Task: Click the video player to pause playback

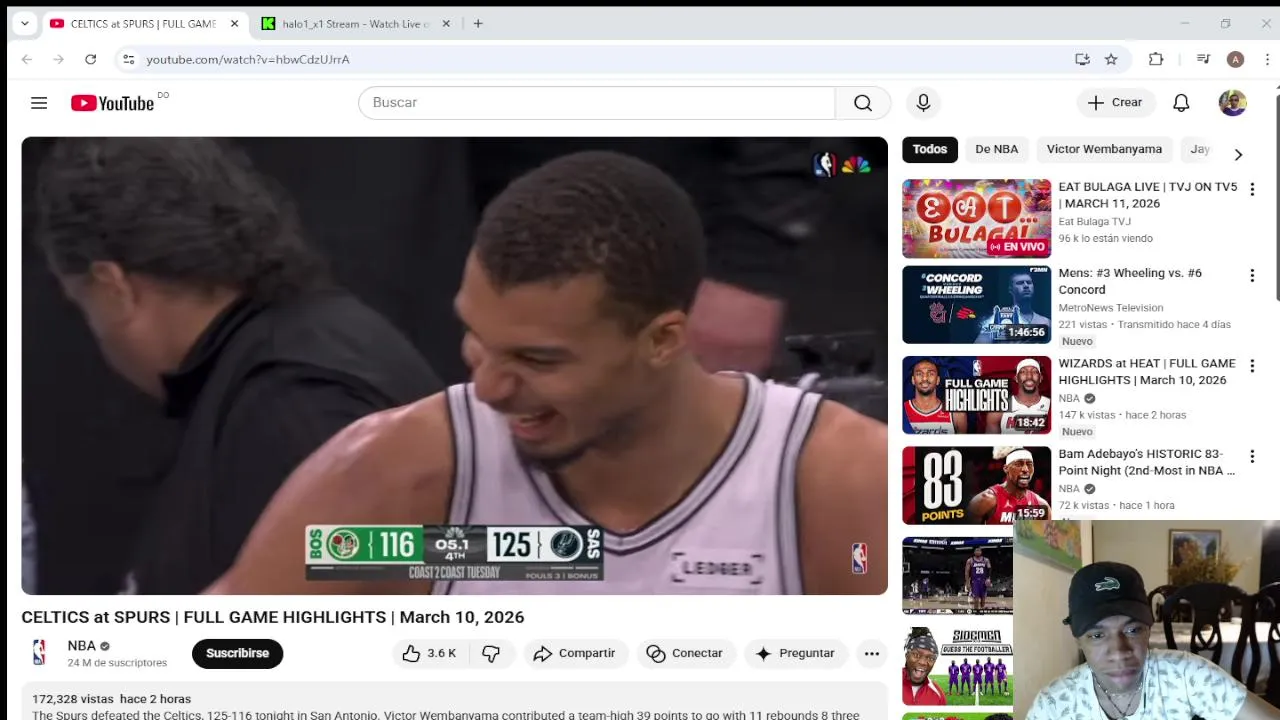Action: (x=454, y=366)
